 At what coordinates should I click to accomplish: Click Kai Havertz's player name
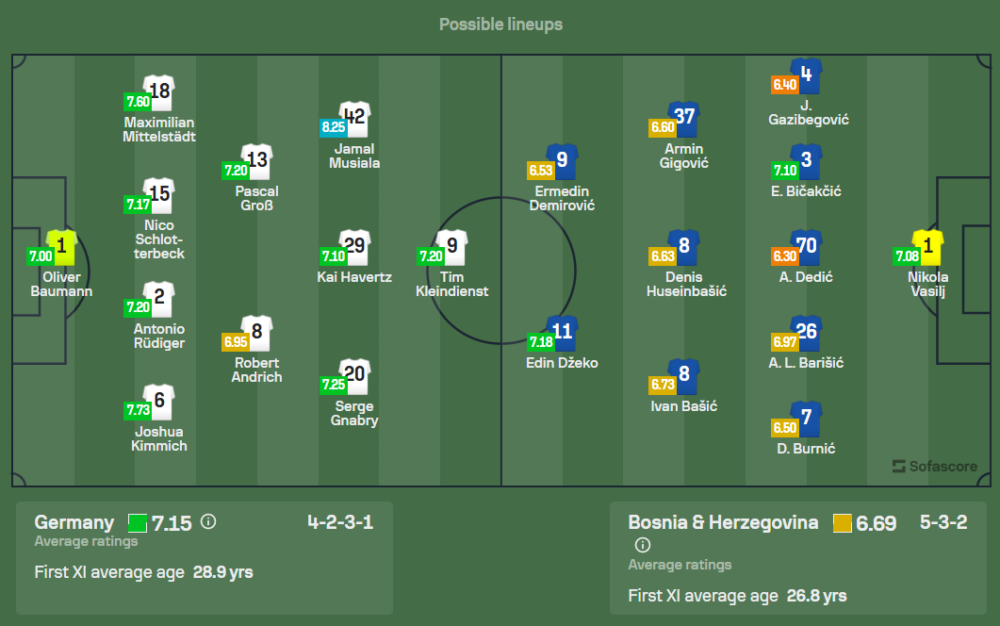click(354, 277)
